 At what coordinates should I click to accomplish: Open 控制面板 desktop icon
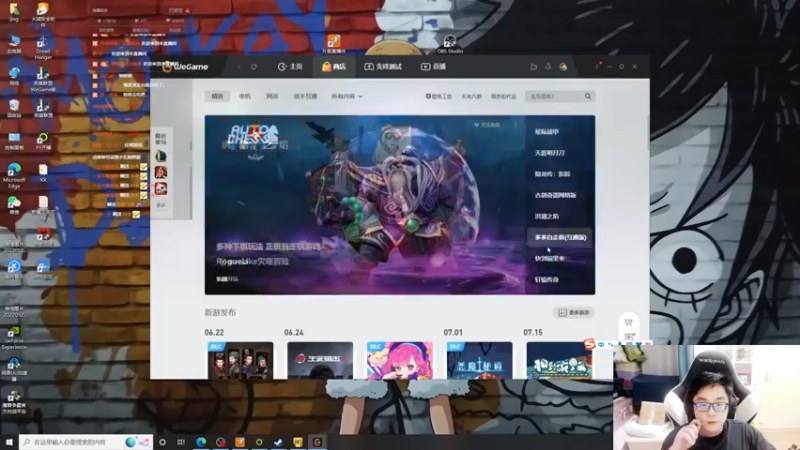pos(14,141)
